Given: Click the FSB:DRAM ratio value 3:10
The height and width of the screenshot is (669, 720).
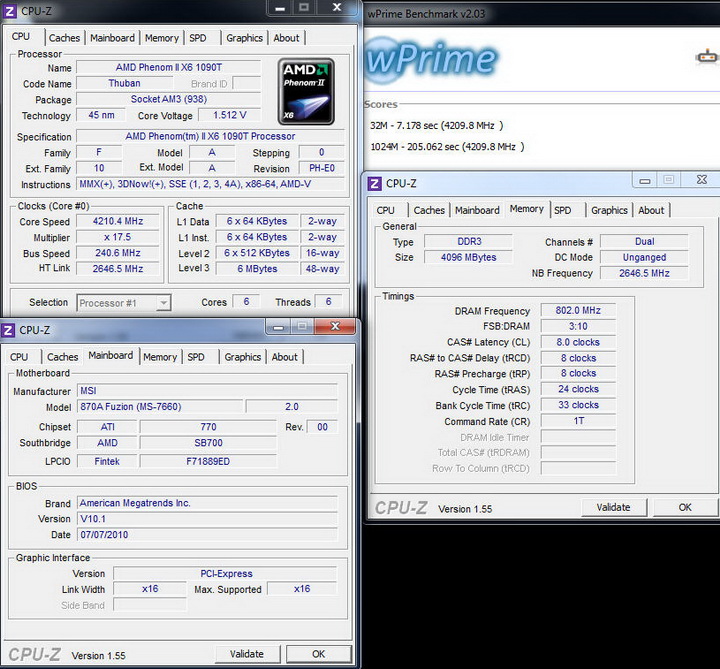Looking at the screenshot, I should pos(578,326).
